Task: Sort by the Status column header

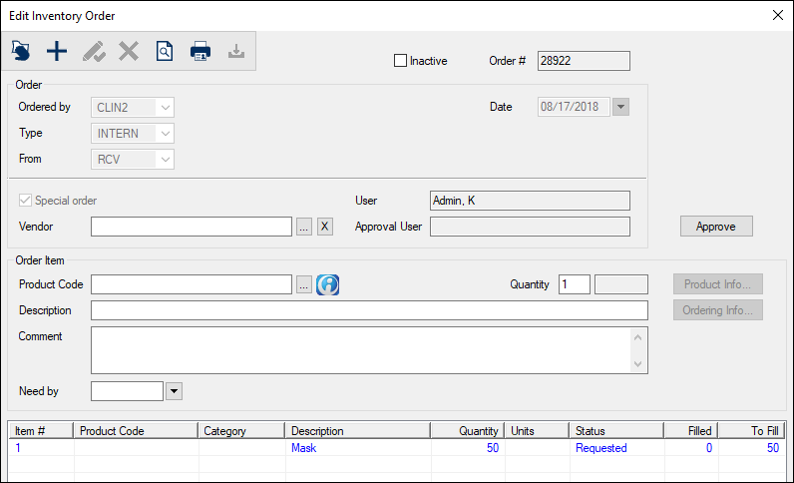Action: 615,431
